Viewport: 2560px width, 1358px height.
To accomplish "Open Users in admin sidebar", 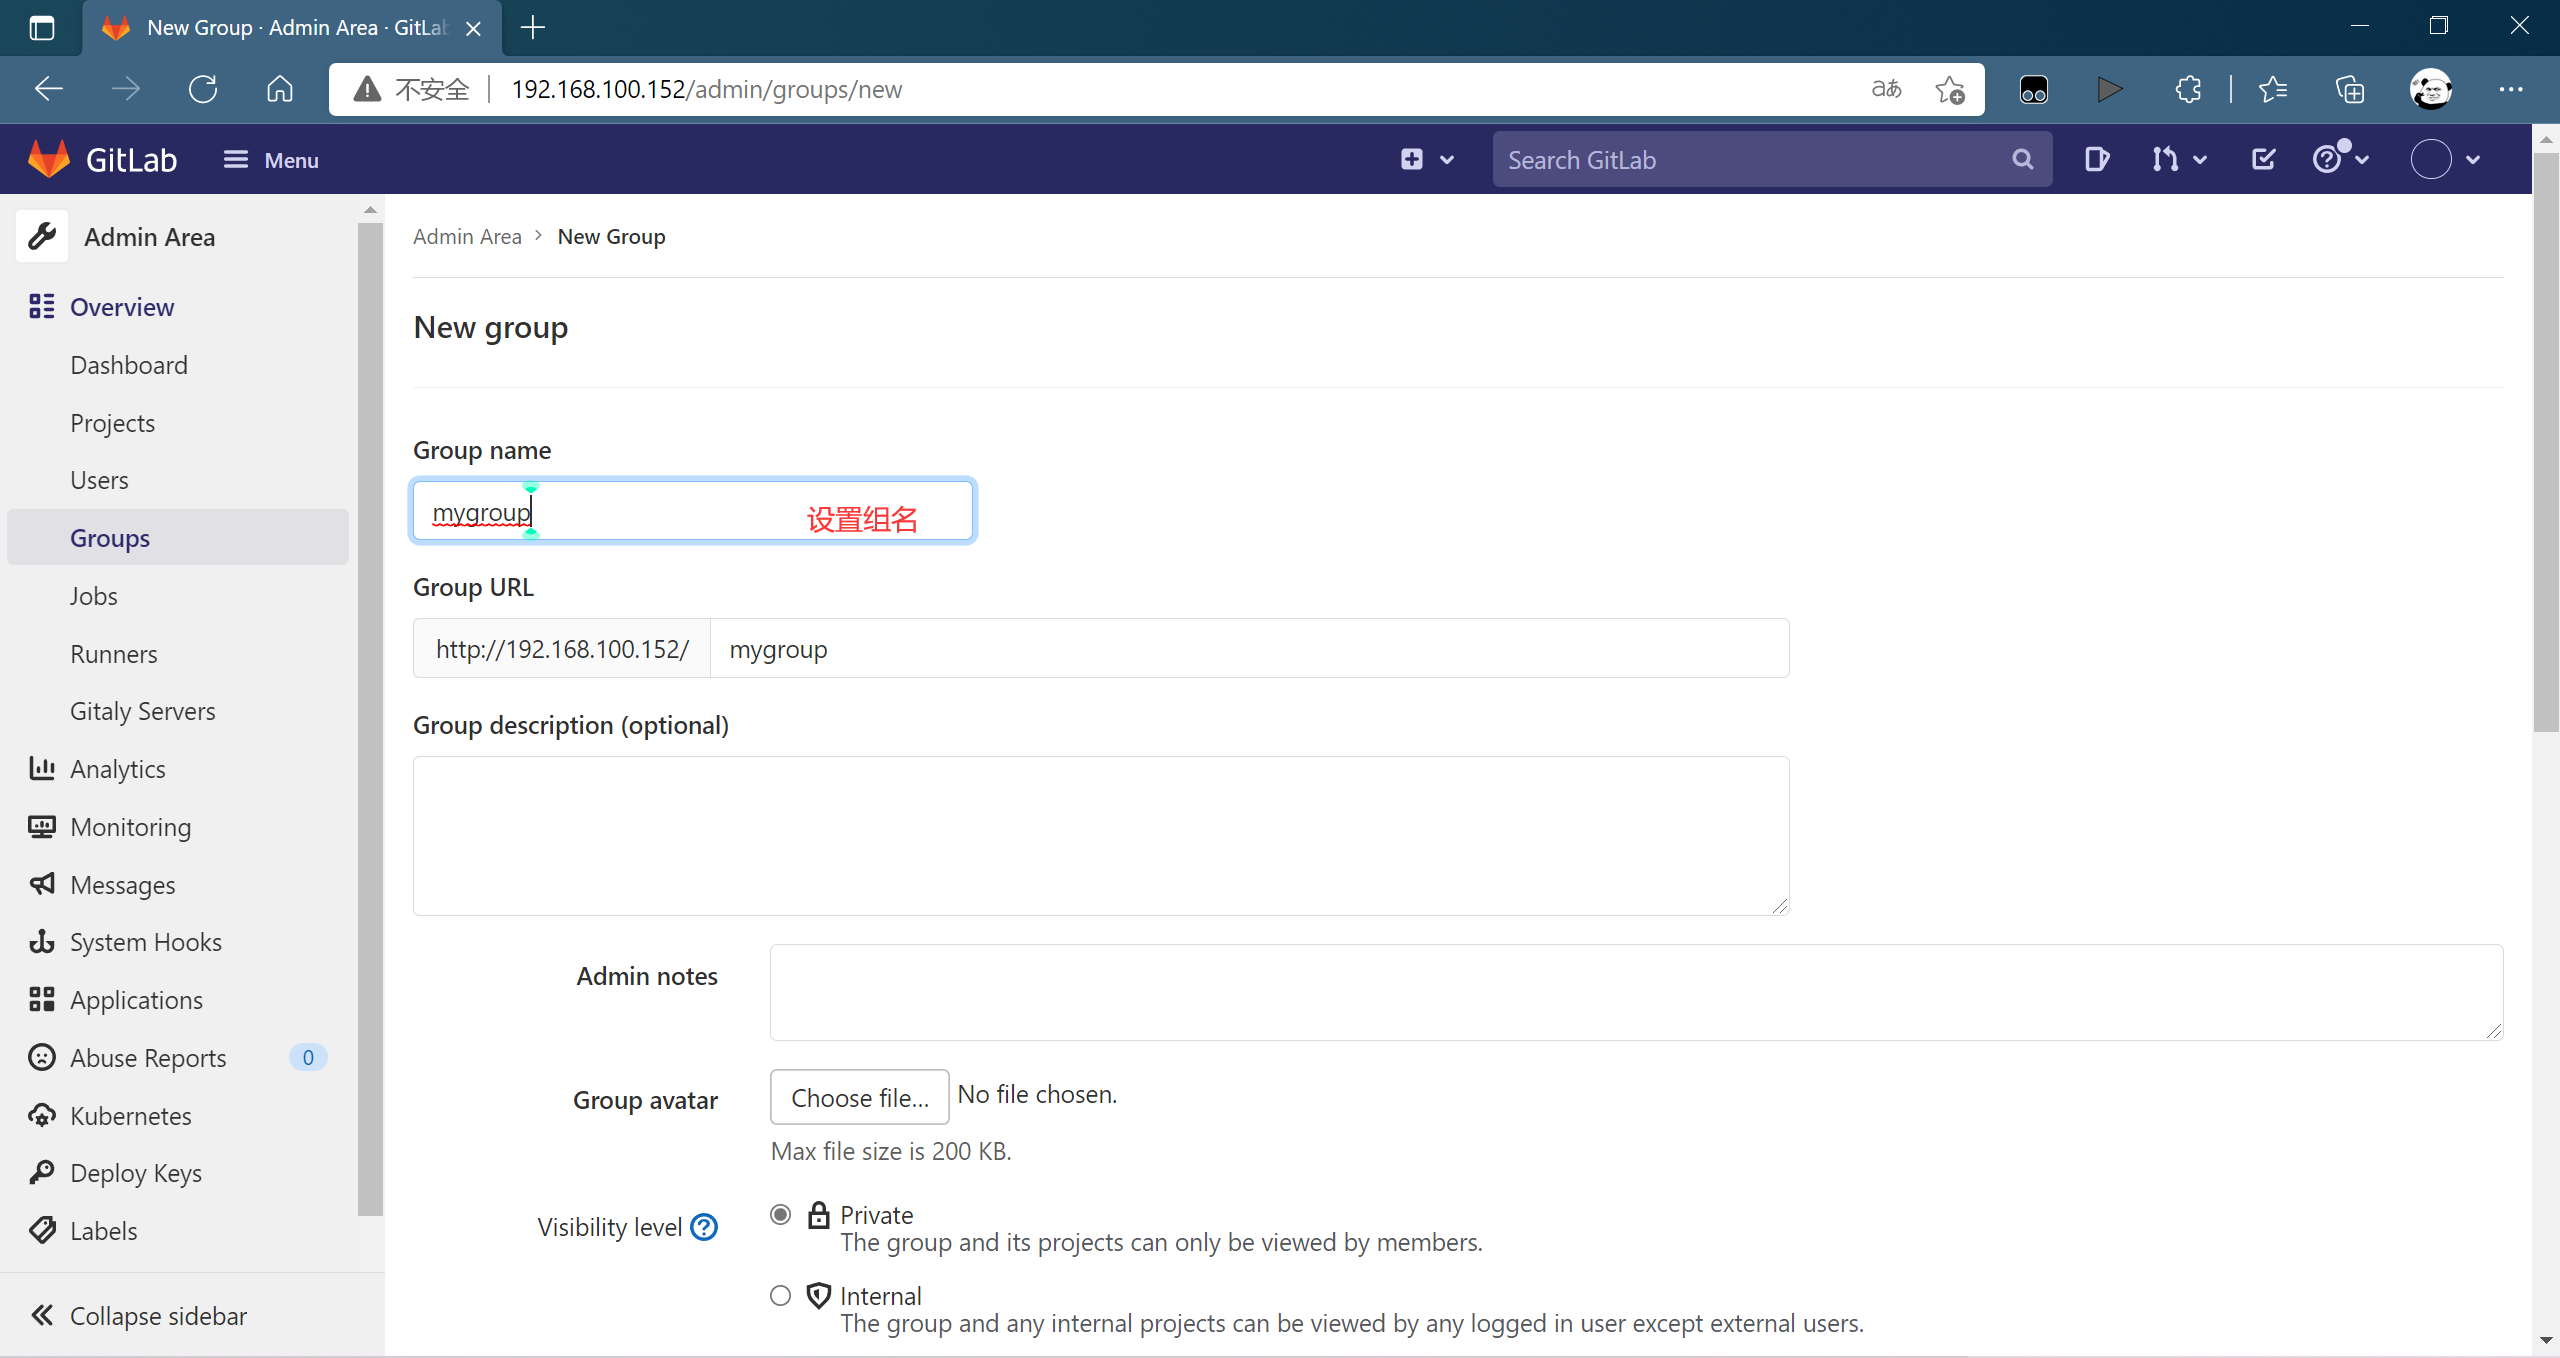I will tap(99, 480).
